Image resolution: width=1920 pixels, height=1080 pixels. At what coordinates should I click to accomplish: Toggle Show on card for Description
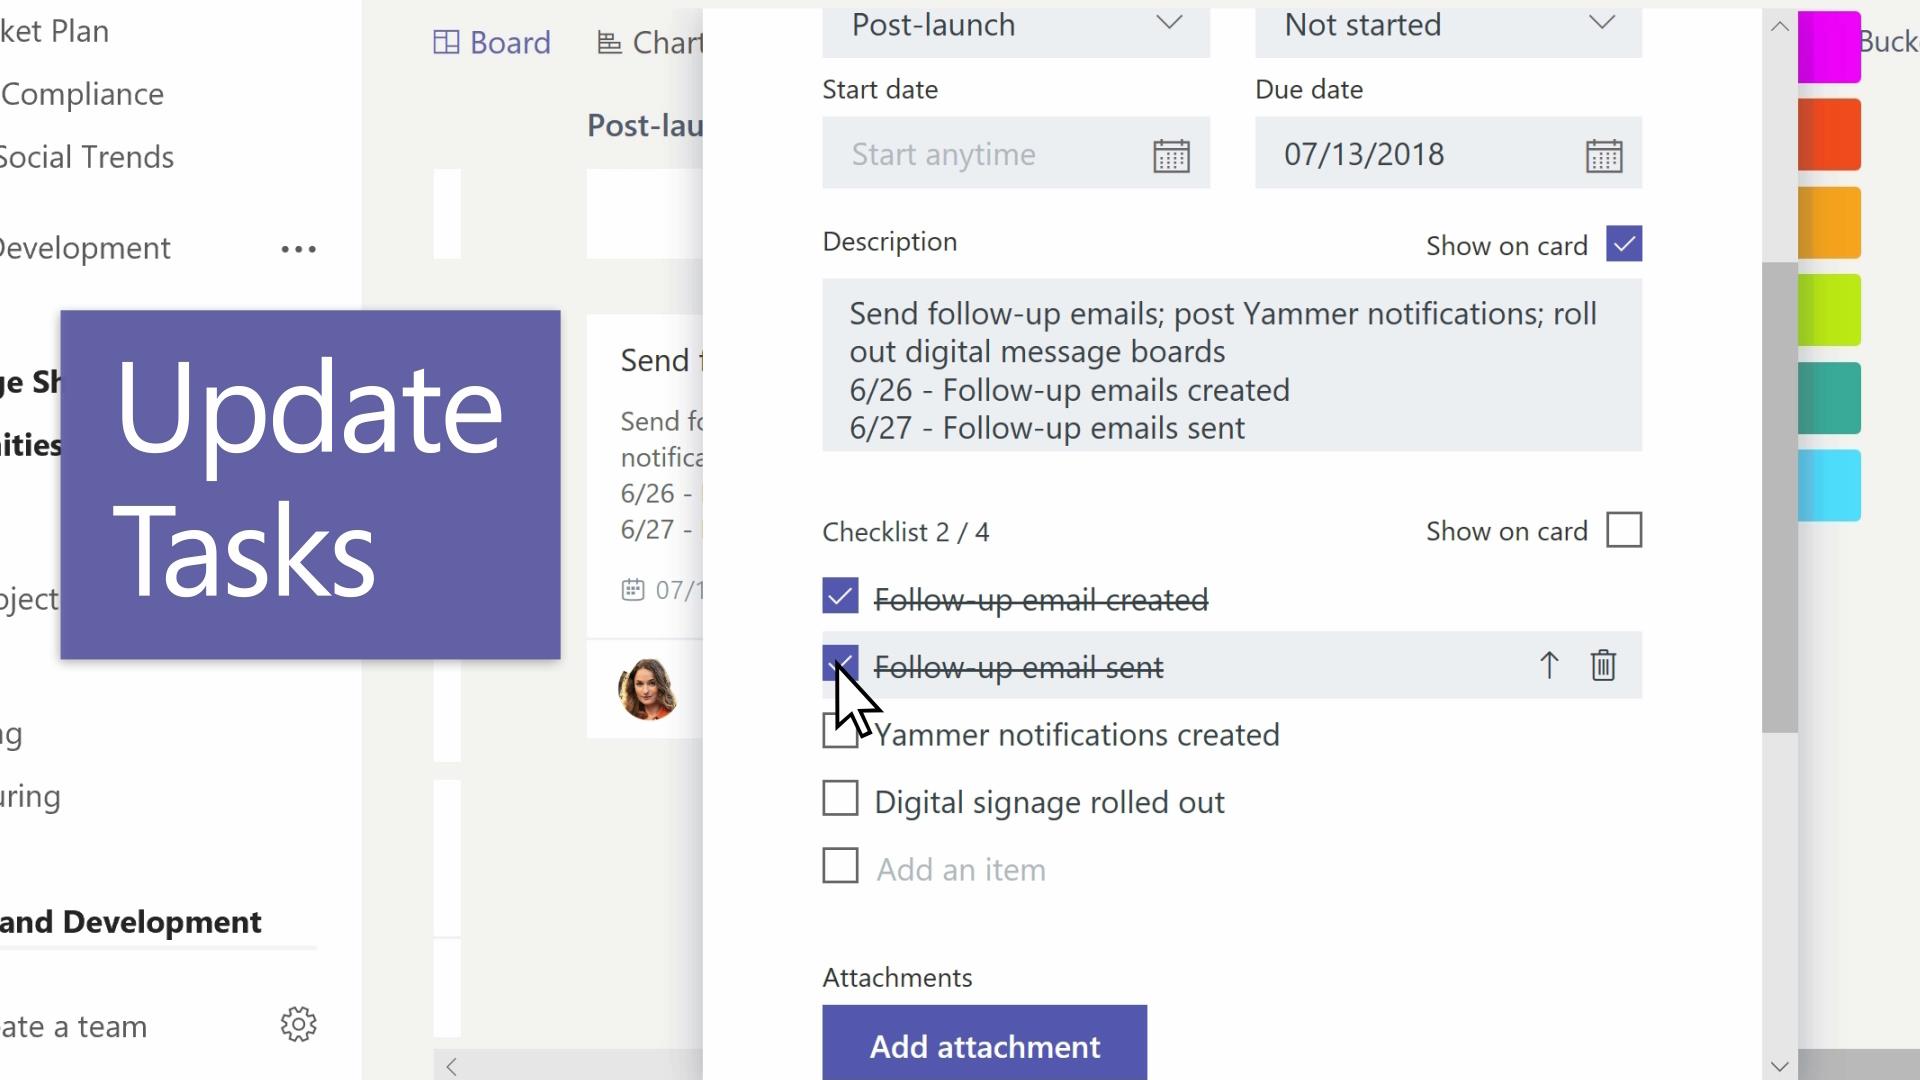1625,245
